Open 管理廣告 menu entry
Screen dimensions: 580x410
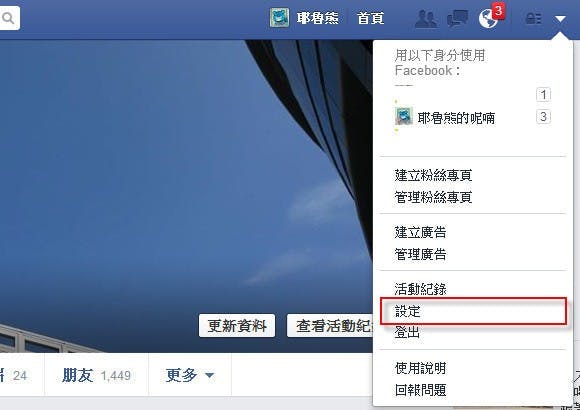coord(421,254)
